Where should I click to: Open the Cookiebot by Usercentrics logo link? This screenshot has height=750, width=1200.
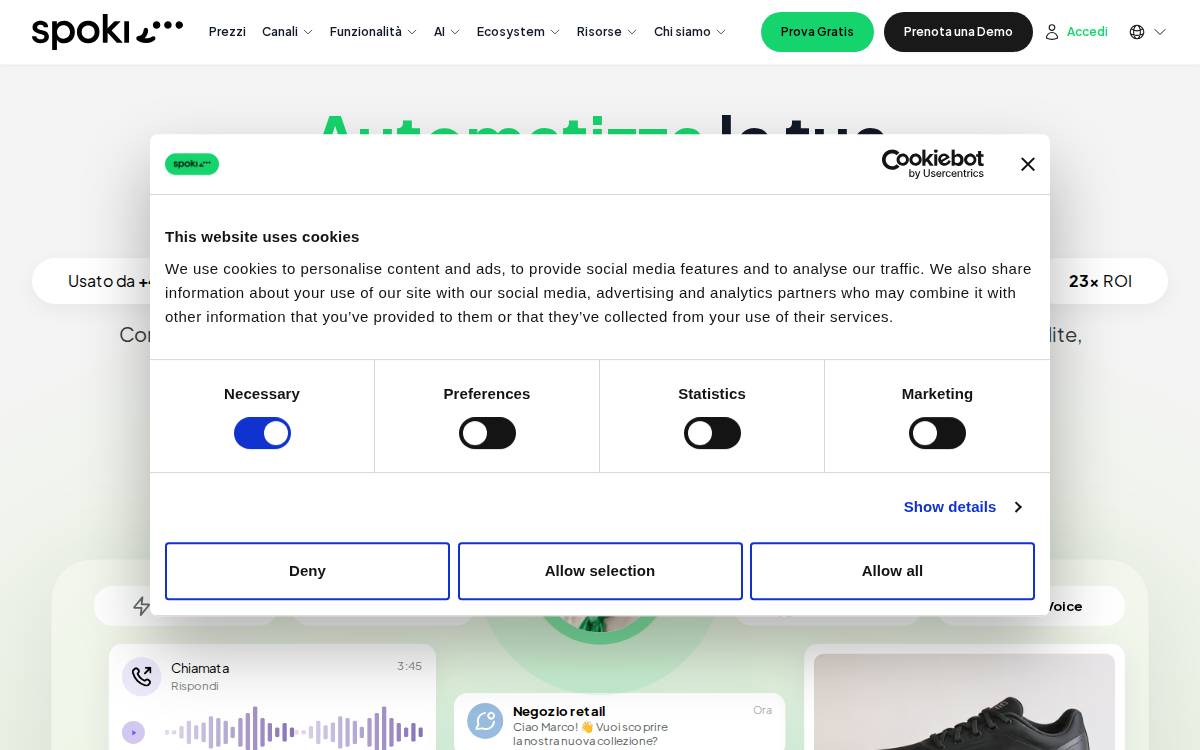(932, 164)
